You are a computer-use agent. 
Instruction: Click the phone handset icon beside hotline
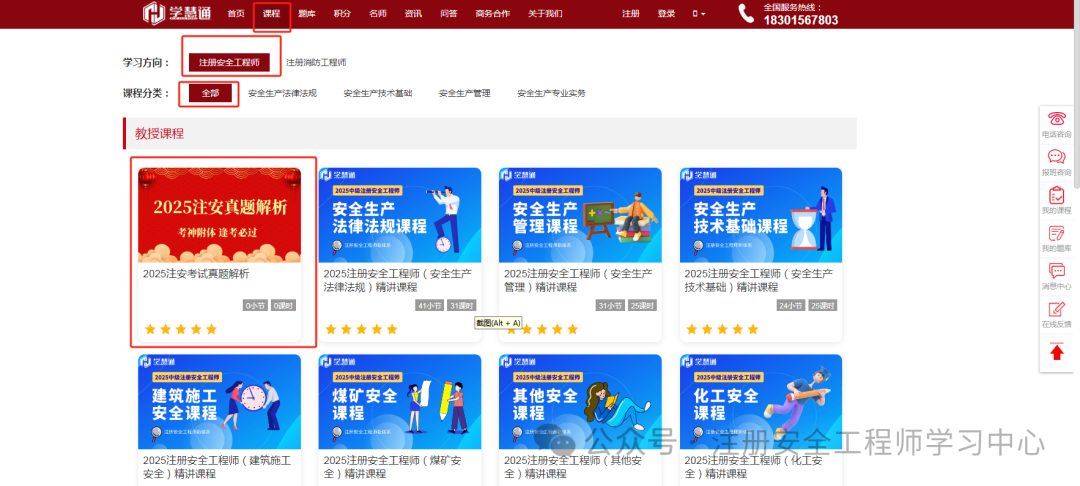click(746, 14)
